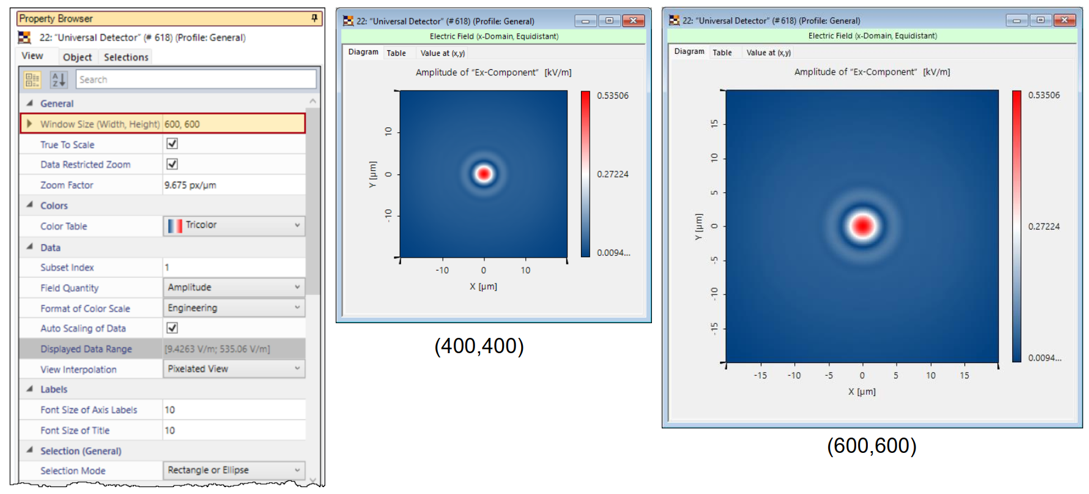The height and width of the screenshot is (494, 1089).
Task: Click the pin icon on Property Browser
Action: (x=315, y=18)
